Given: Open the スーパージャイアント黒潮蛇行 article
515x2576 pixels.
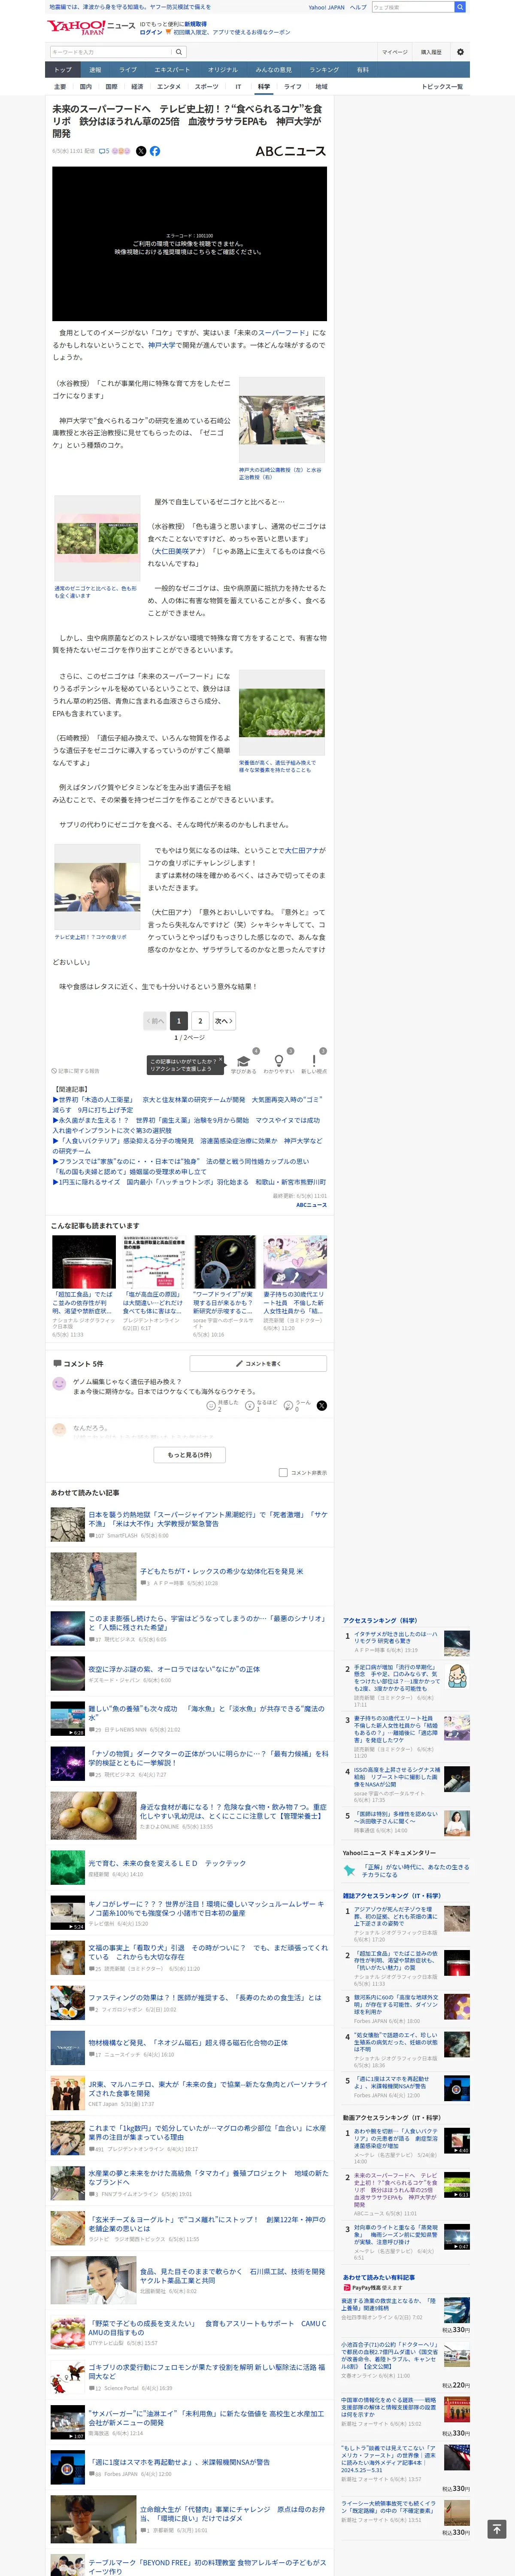Looking at the screenshot, I should [208, 1519].
